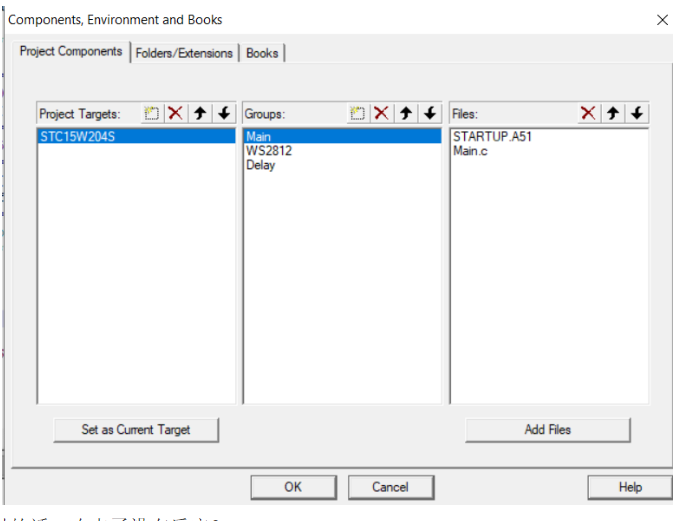
Task: Select the STC15W204S target
Action: pyautogui.click(x=137, y=136)
